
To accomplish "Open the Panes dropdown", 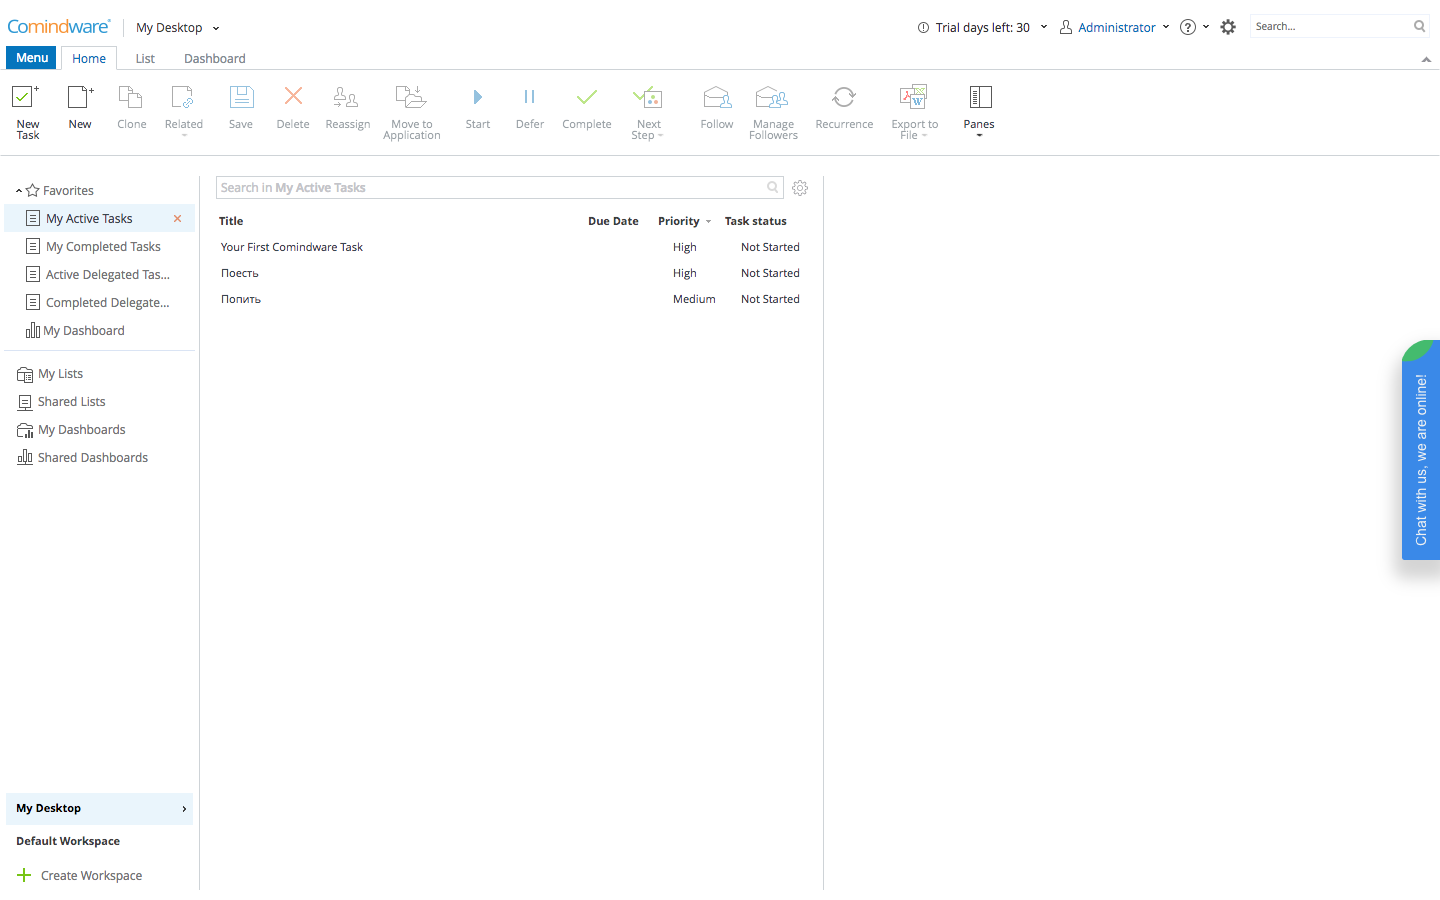I will [x=979, y=110].
